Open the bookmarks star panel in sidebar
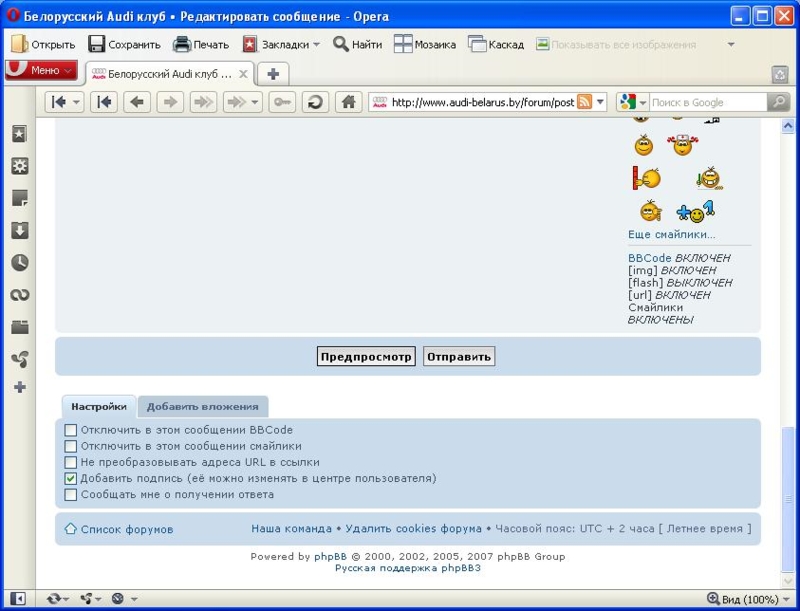The image size is (800, 611). click(19, 134)
